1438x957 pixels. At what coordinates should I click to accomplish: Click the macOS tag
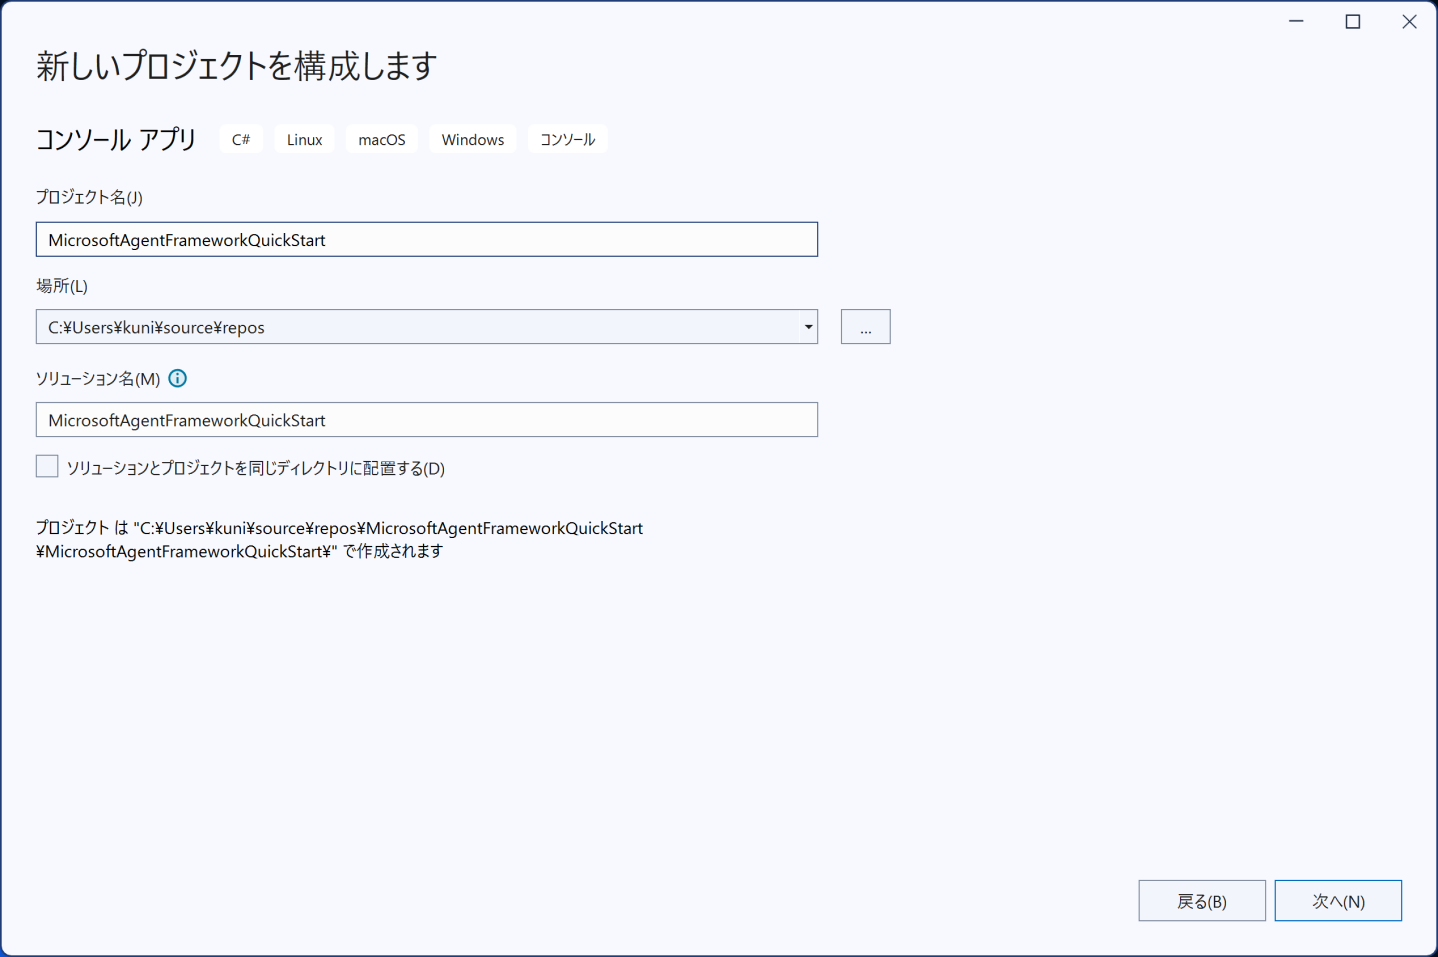(x=382, y=140)
